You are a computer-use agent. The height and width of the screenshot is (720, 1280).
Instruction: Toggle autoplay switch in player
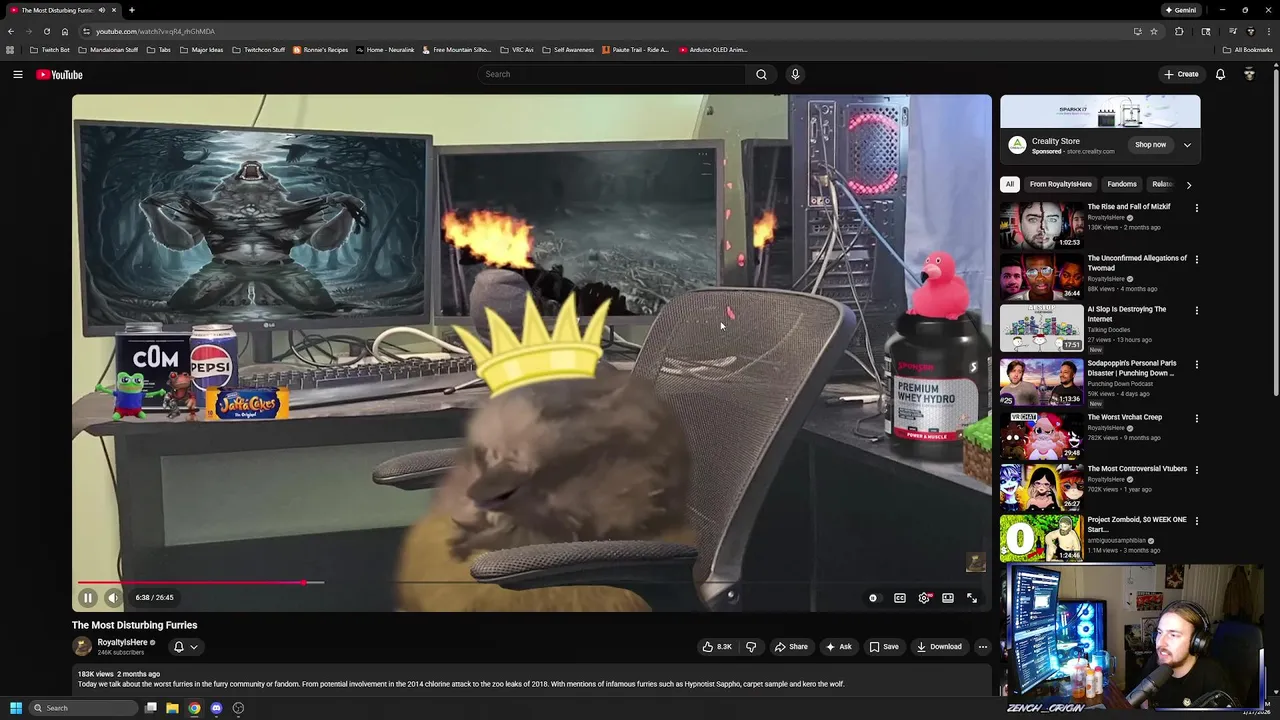pos(873,598)
